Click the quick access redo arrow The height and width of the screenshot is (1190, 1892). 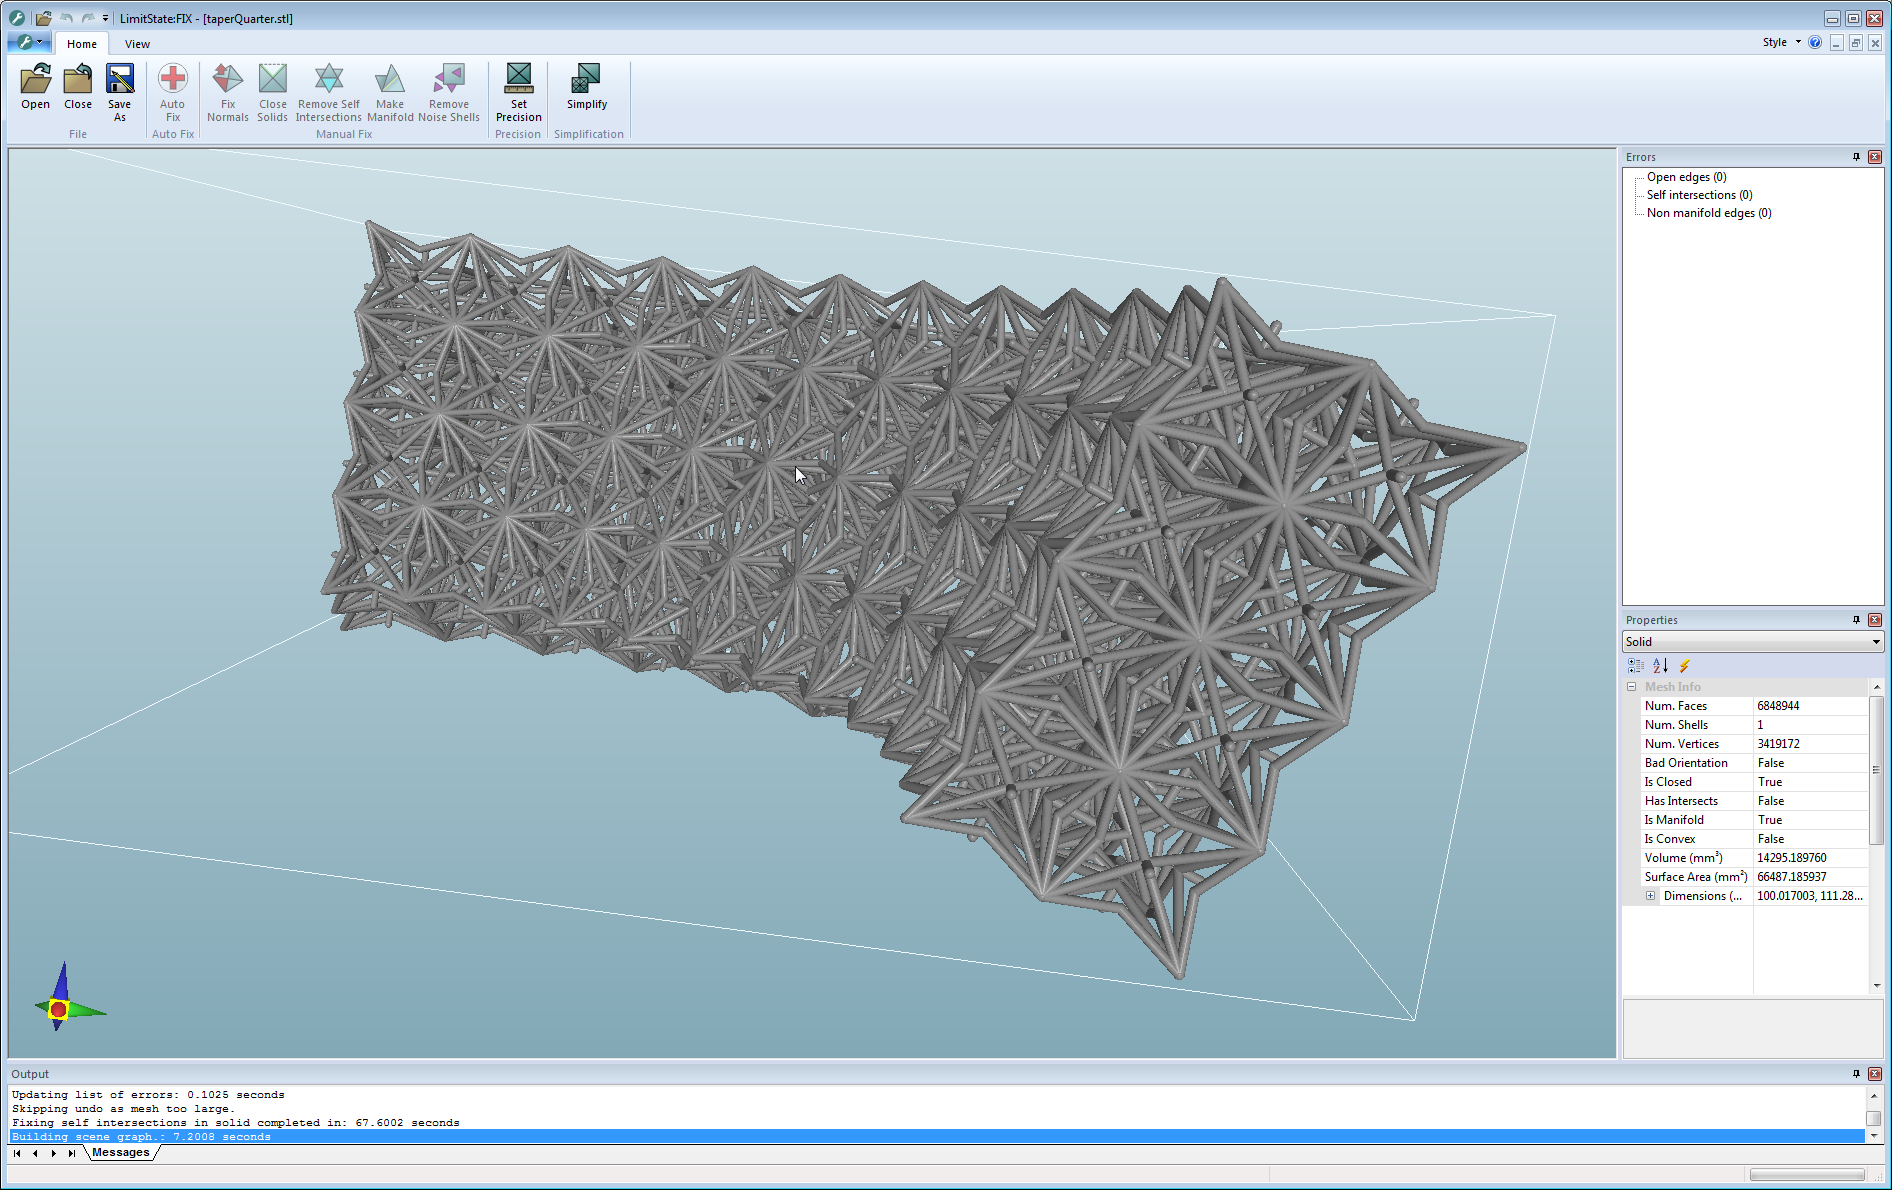click(x=88, y=18)
